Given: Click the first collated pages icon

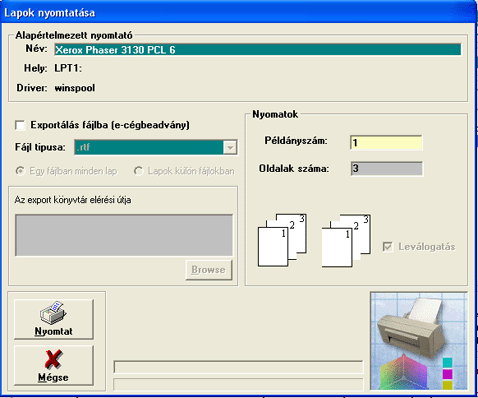Looking at the screenshot, I should click(282, 240).
